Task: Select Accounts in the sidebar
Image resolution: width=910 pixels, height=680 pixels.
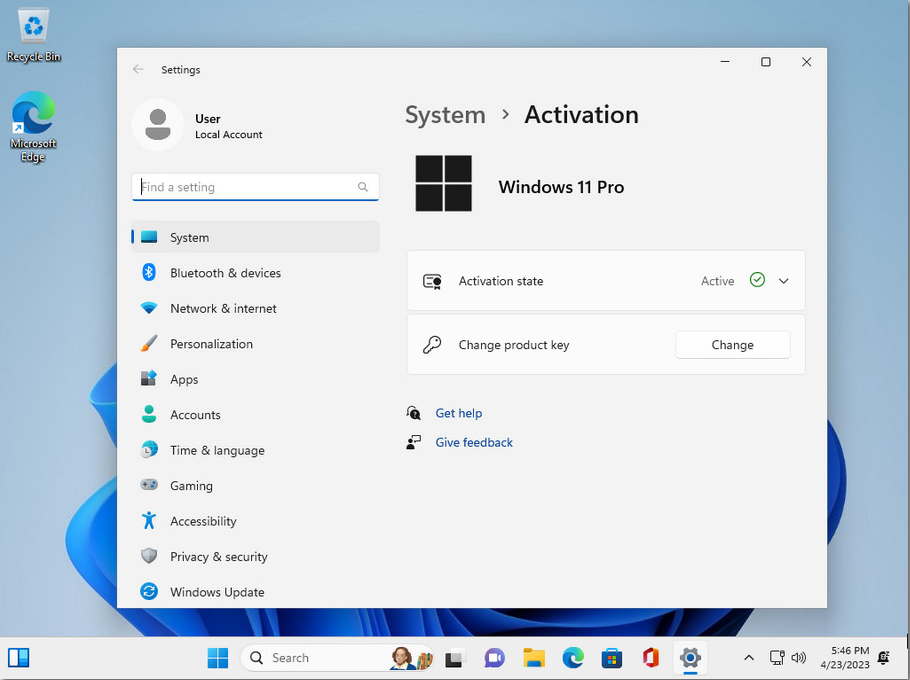Action: coord(255,414)
